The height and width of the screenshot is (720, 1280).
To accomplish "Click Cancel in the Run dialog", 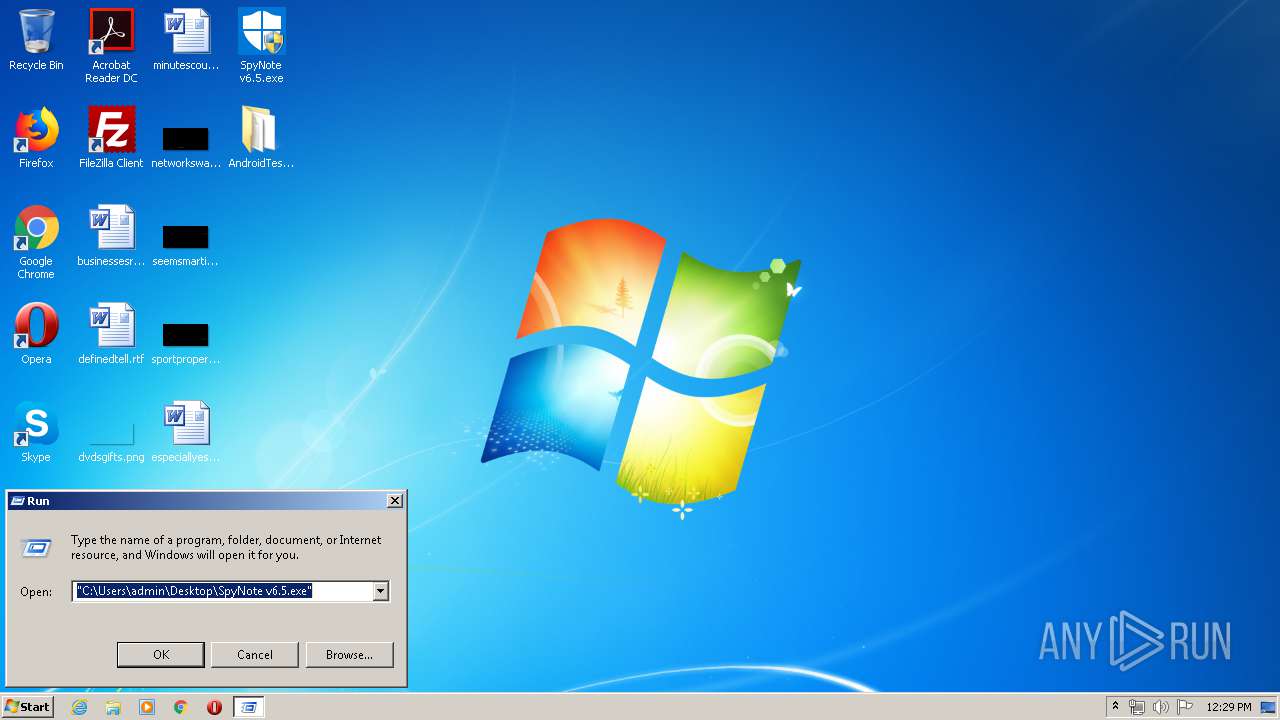I will click(x=255, y=655).
